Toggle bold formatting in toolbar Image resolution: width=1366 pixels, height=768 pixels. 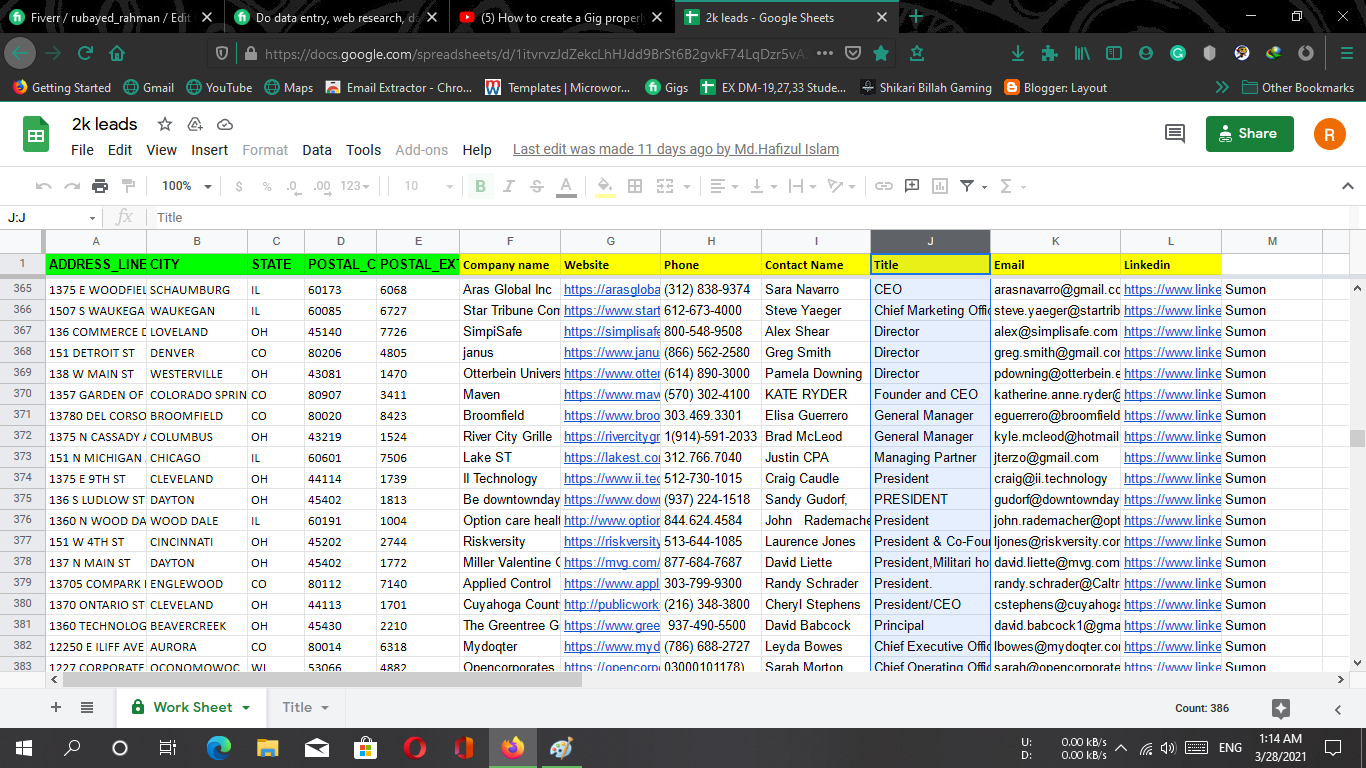[481, 186]
